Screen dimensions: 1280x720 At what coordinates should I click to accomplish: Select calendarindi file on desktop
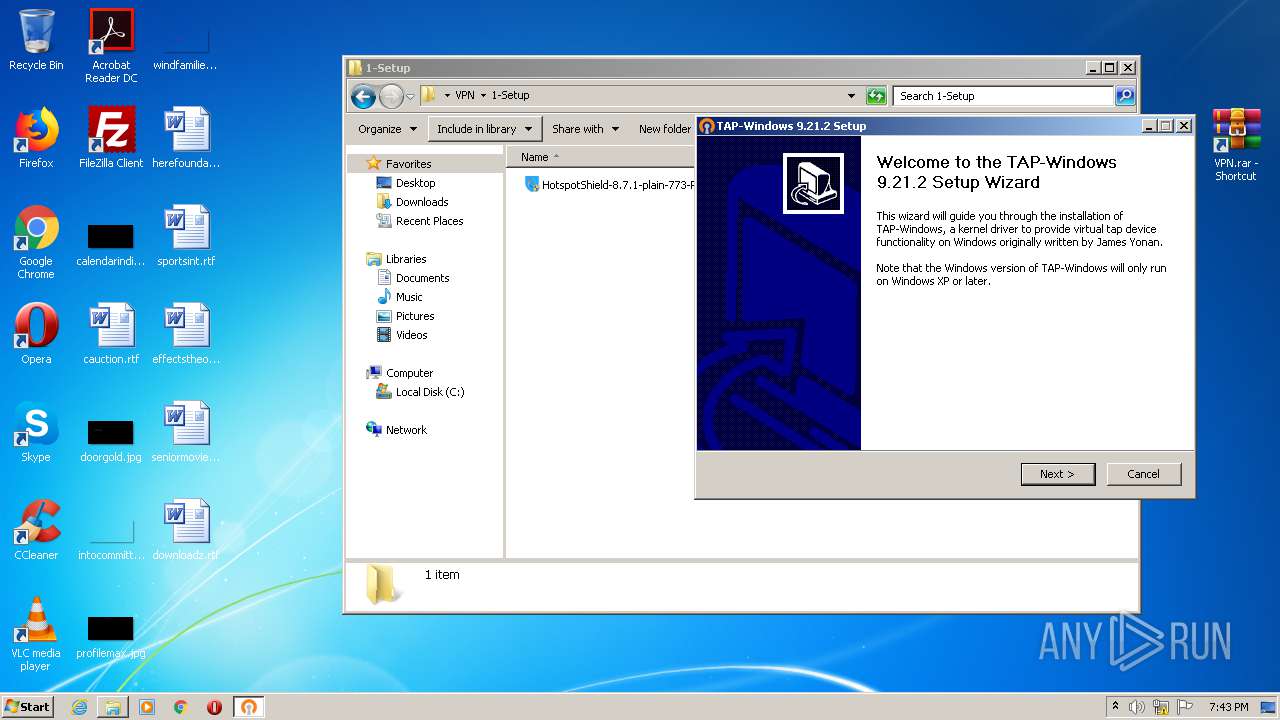[111, 243]
